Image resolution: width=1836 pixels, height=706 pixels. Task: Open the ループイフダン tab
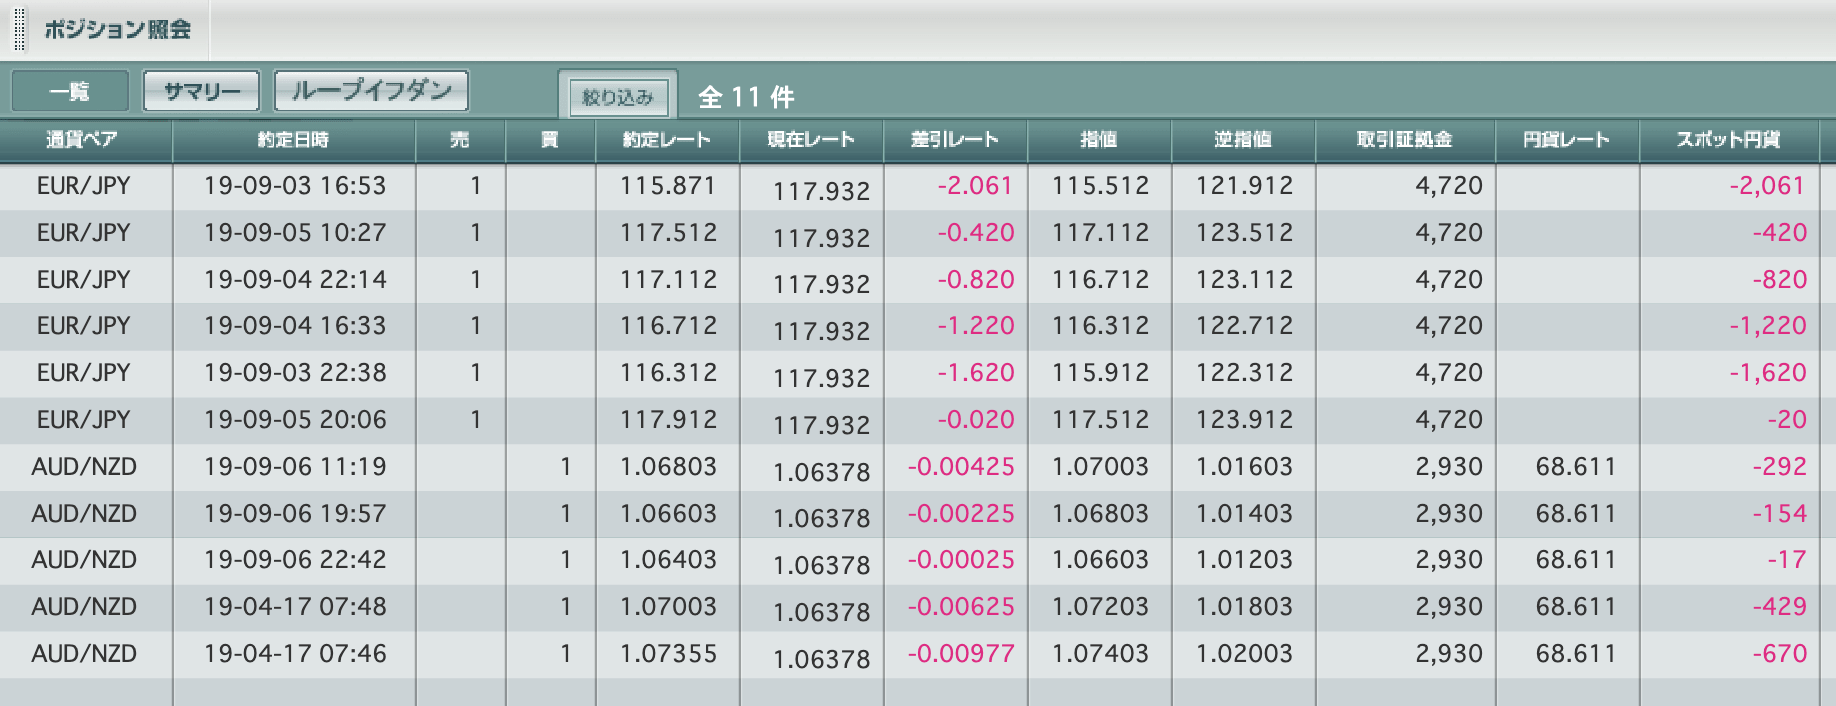[x=371, y=91]
